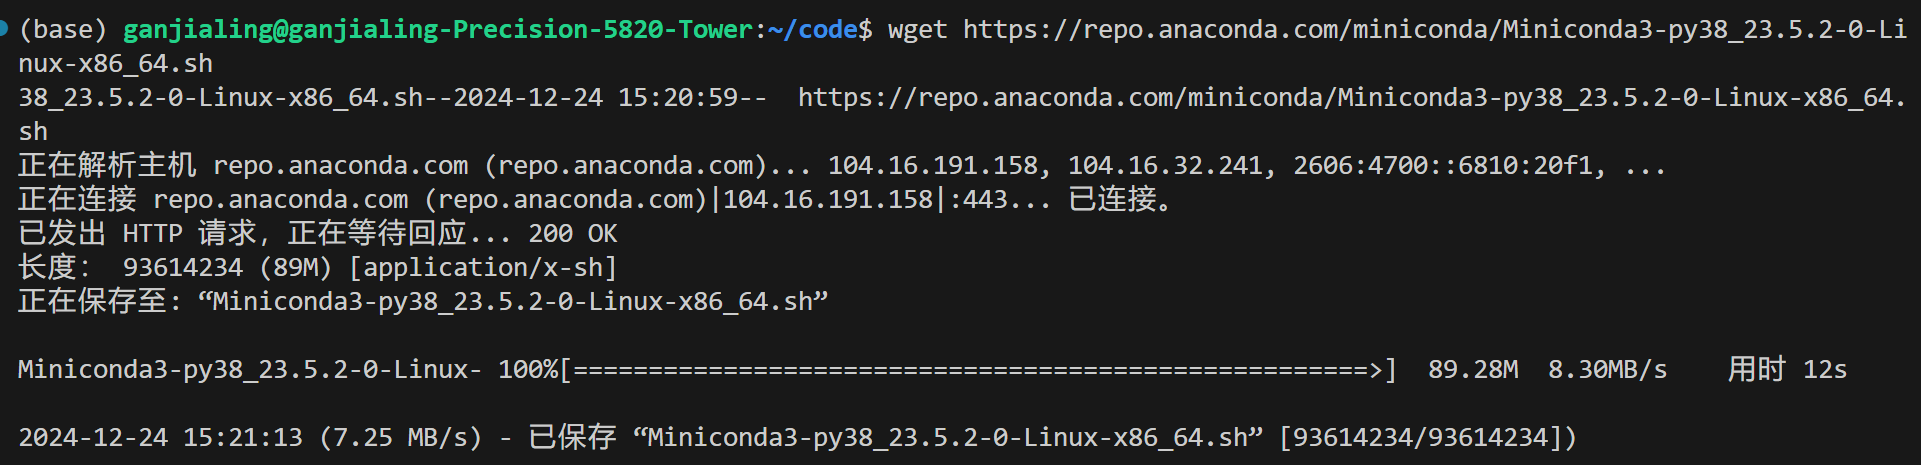Click the [application/x-sh] content type
Image resolution: width=1921 pixels, height=465 pixels.
[x=483, y=268]
